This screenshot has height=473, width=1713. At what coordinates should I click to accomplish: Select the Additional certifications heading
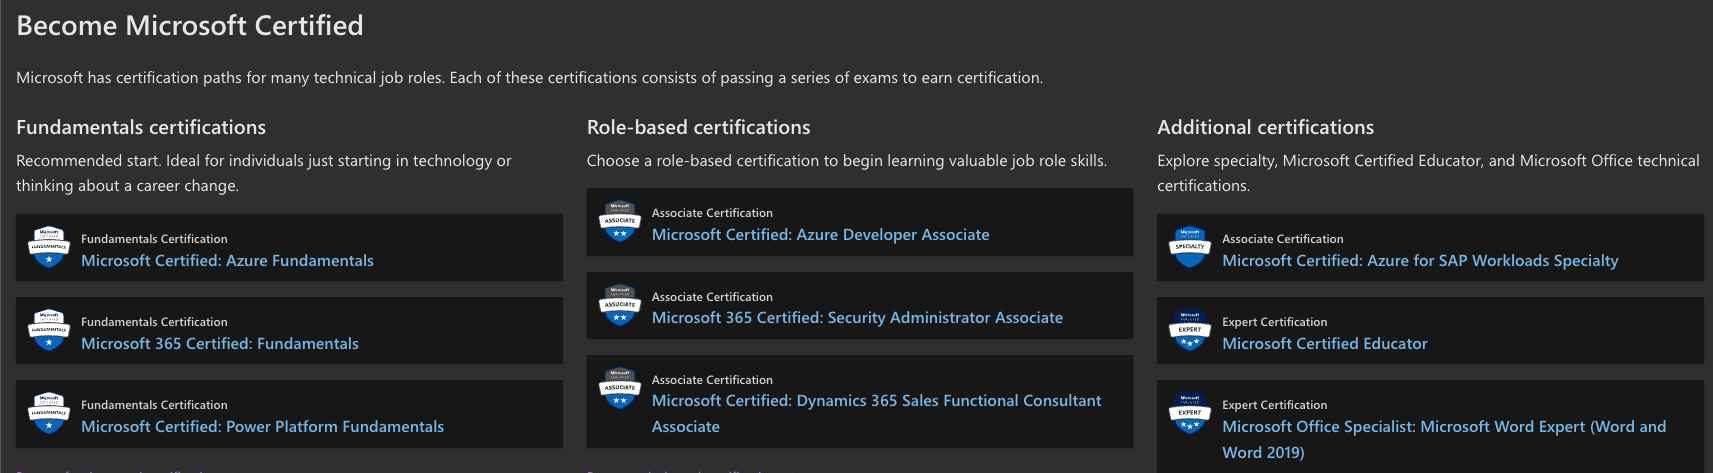(1265, 127)
